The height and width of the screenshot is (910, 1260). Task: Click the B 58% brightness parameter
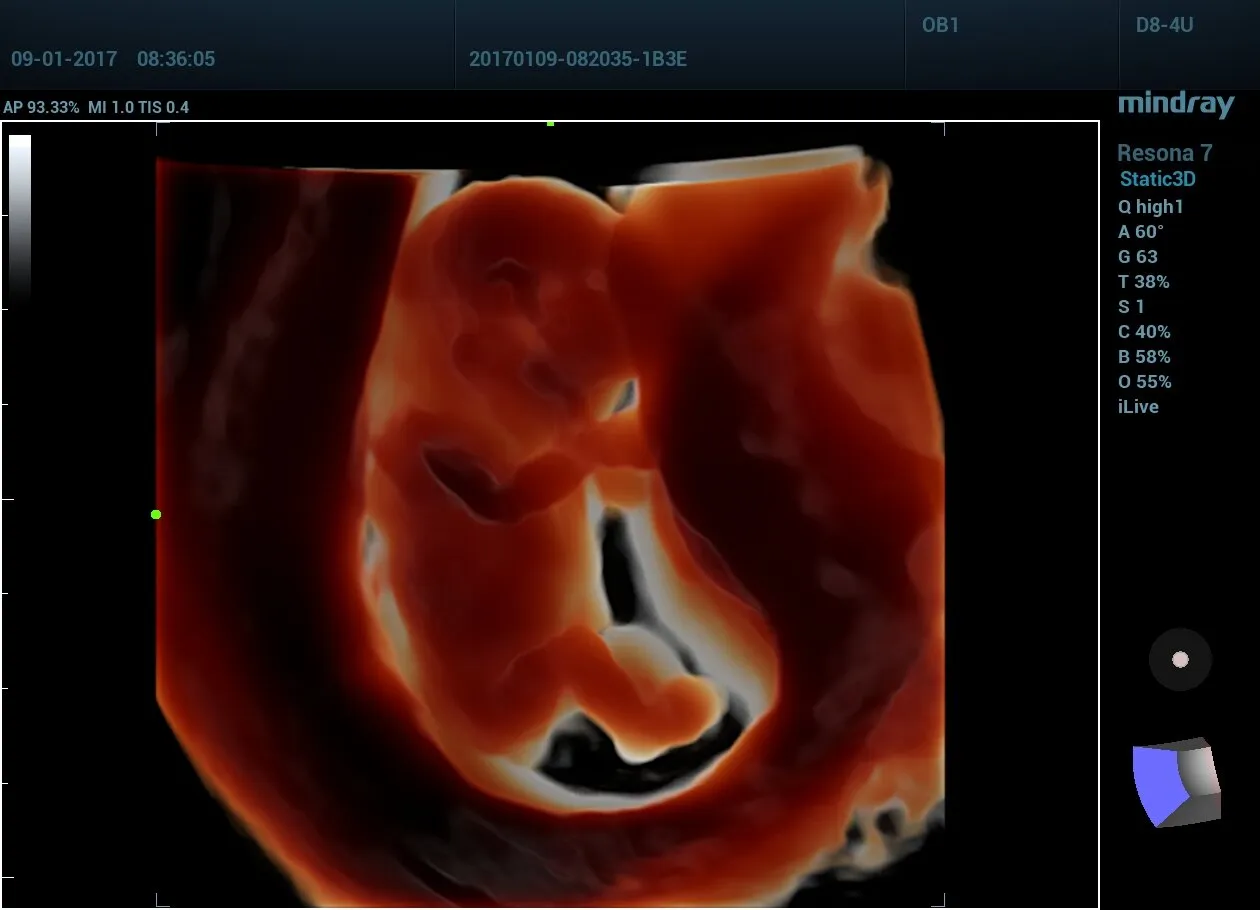click(1144, 357)
